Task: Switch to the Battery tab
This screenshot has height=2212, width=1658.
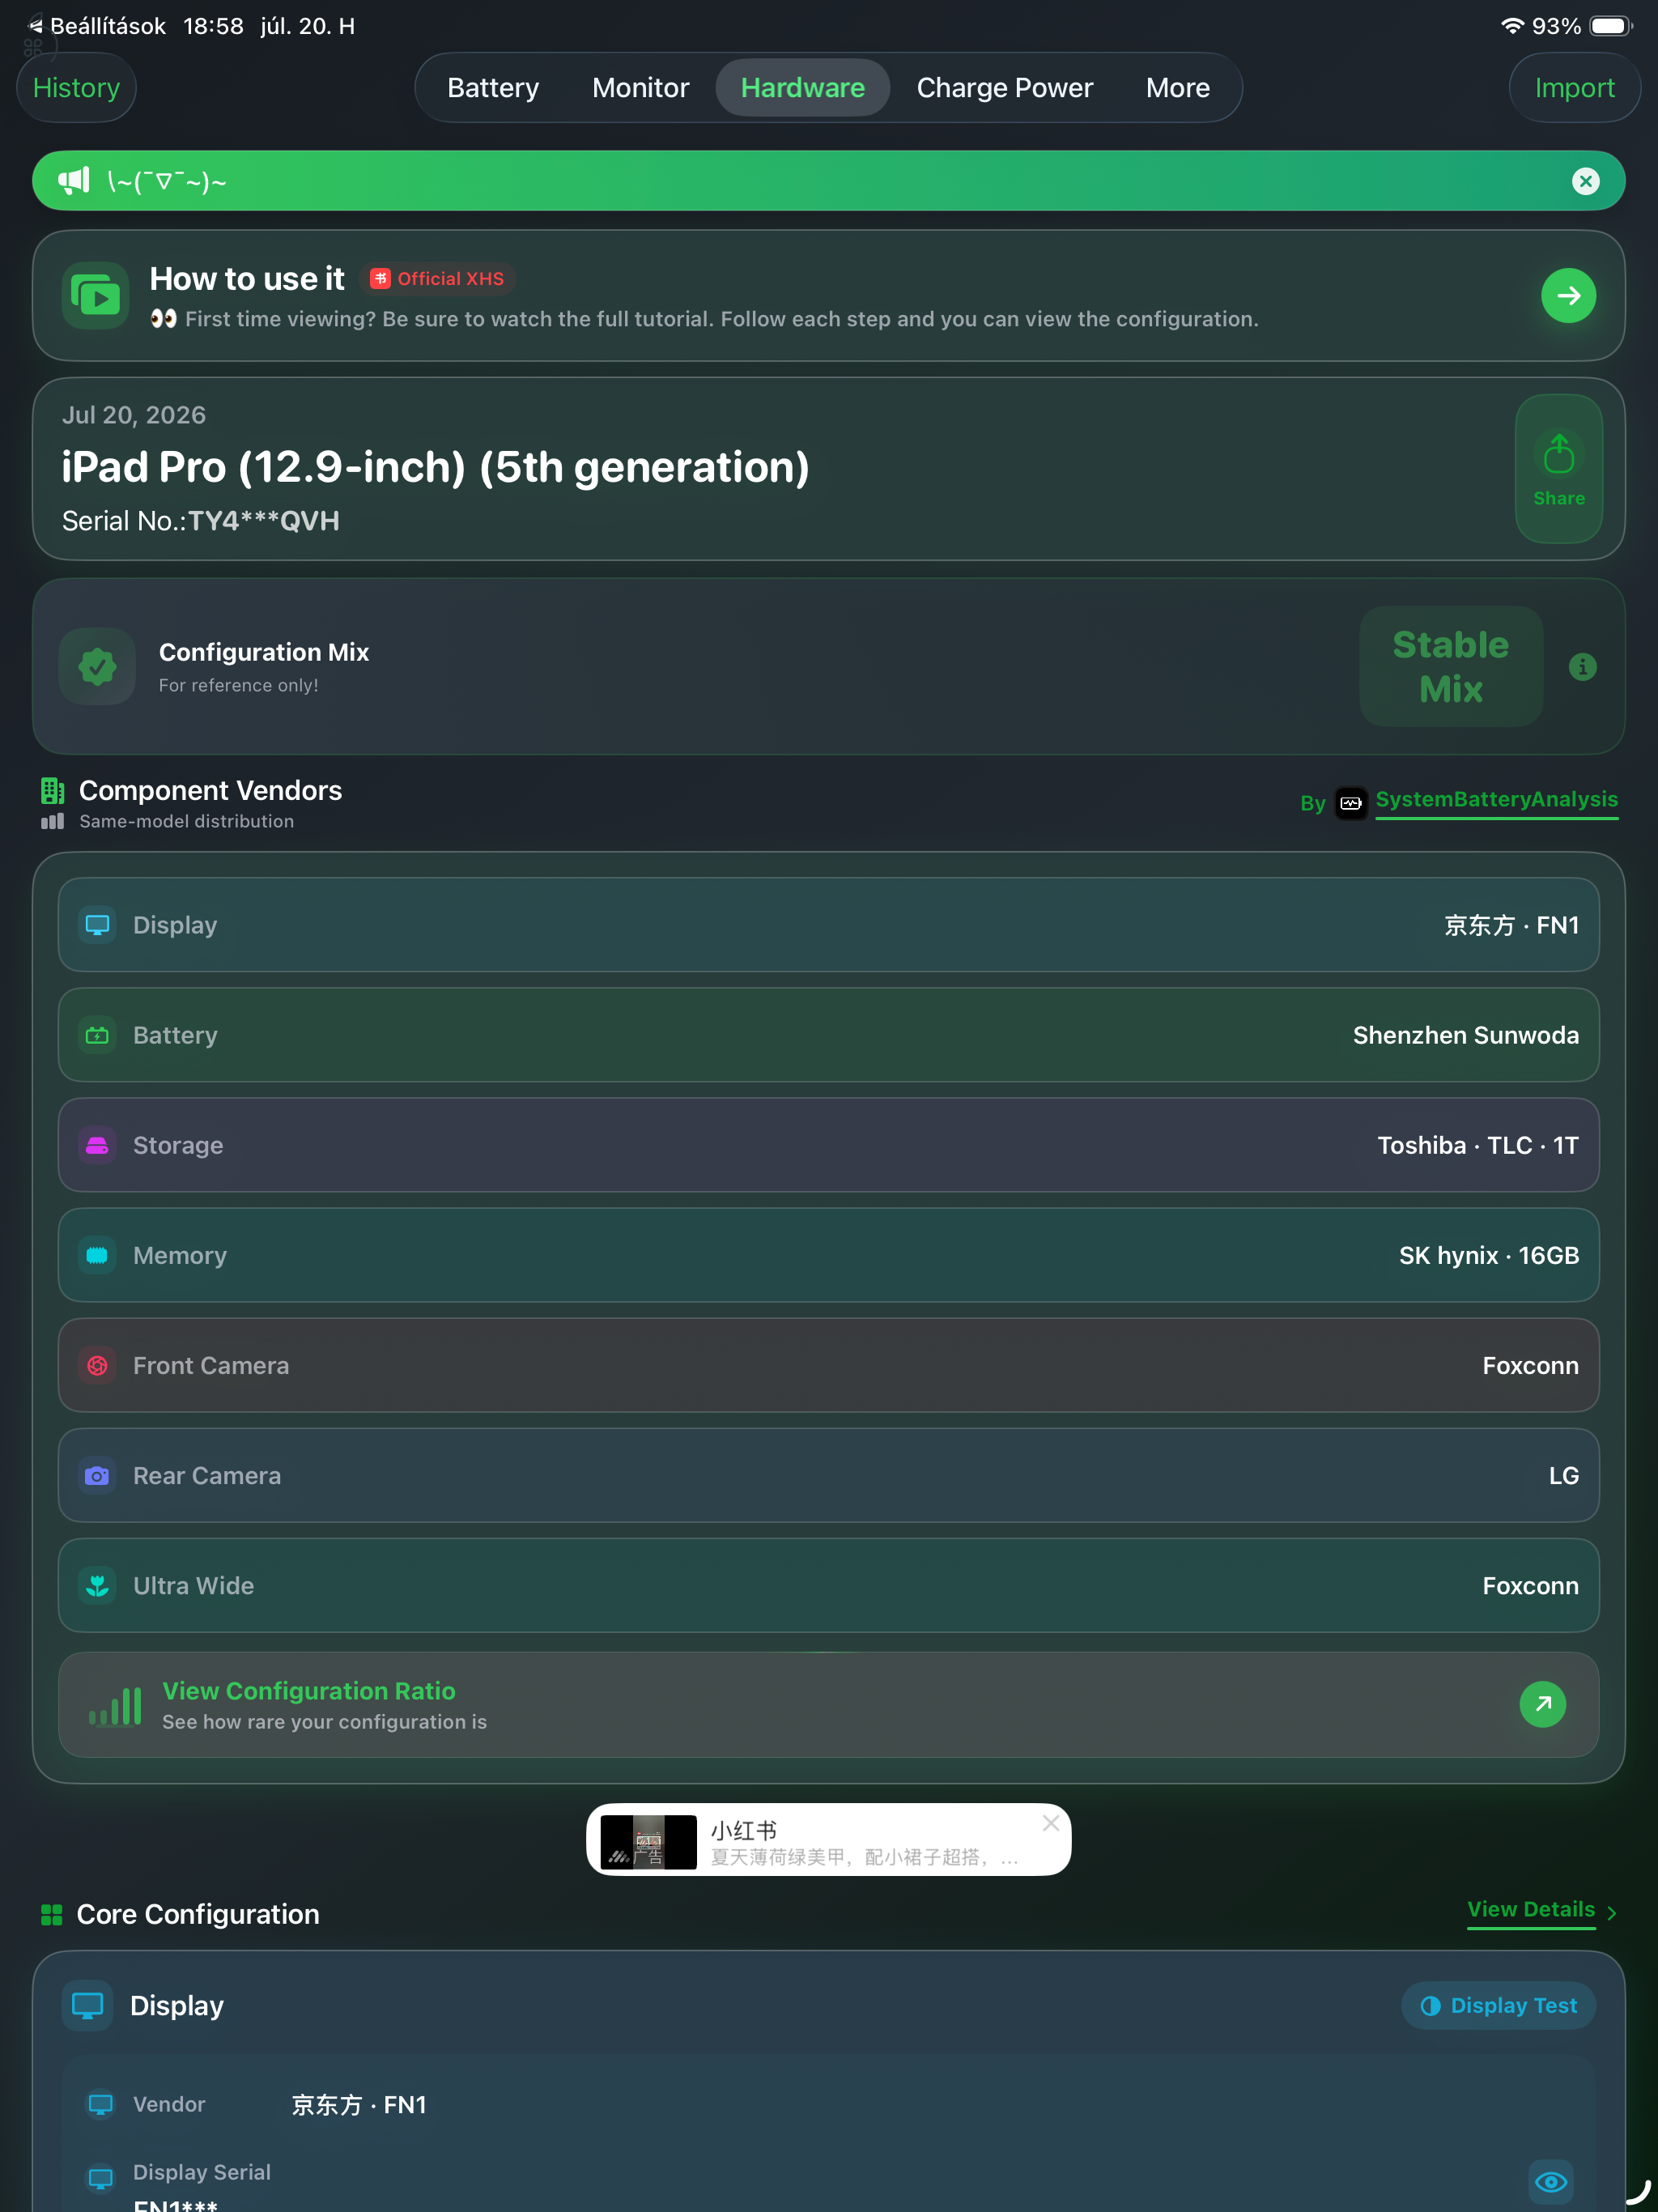Action: pos(493,88)
